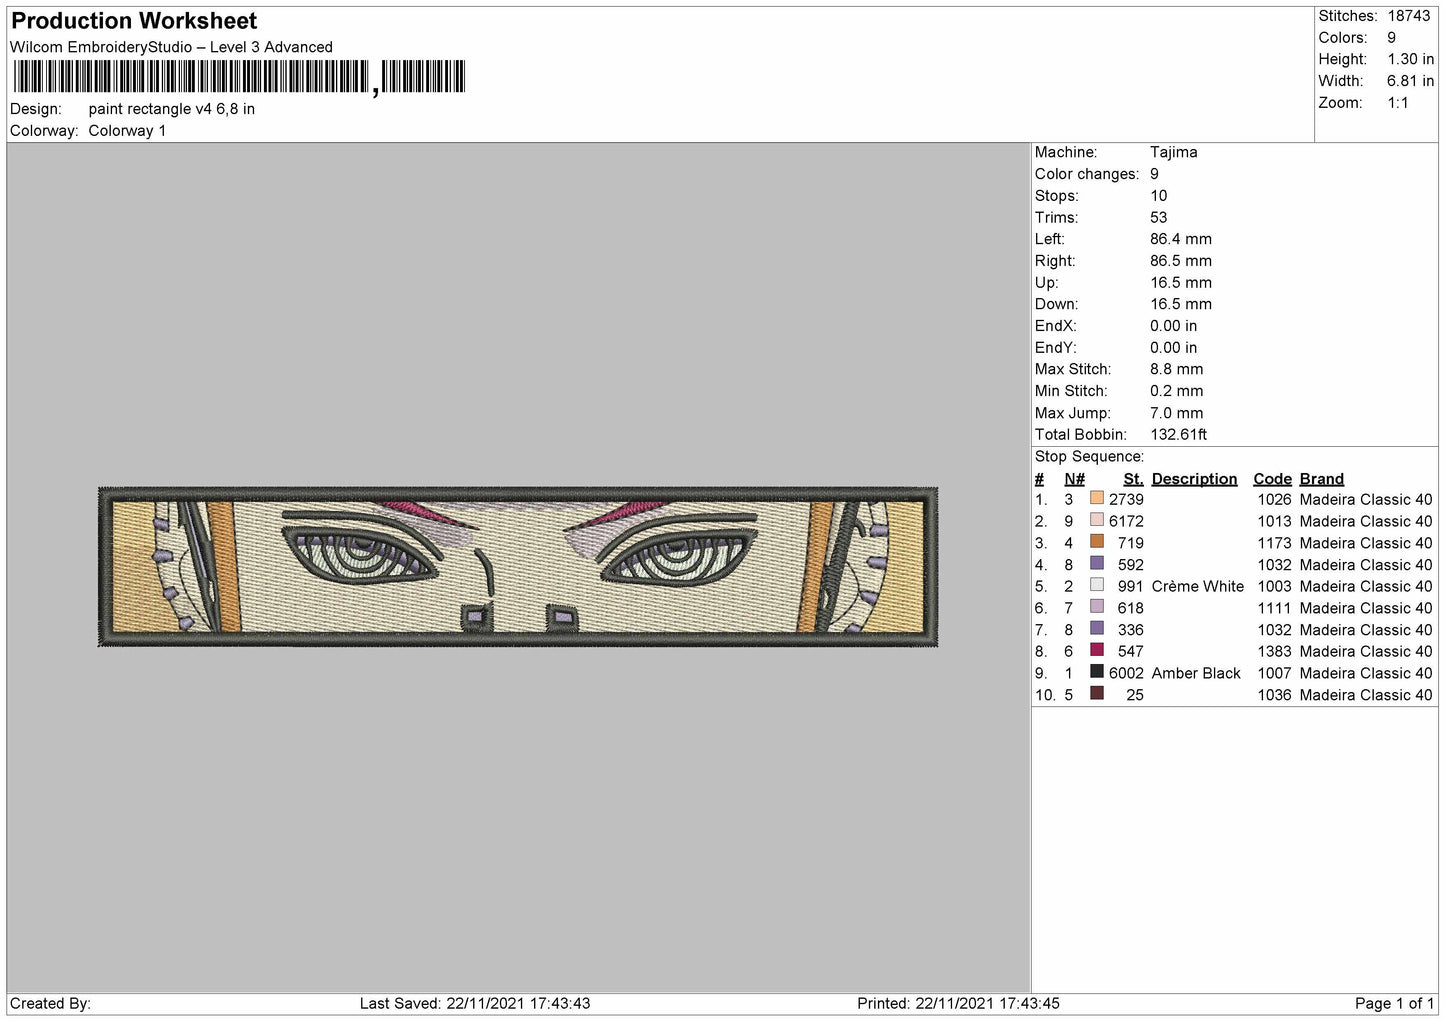
Task: Click the 'Brand' column header
Action: [x=1322, y=479]
